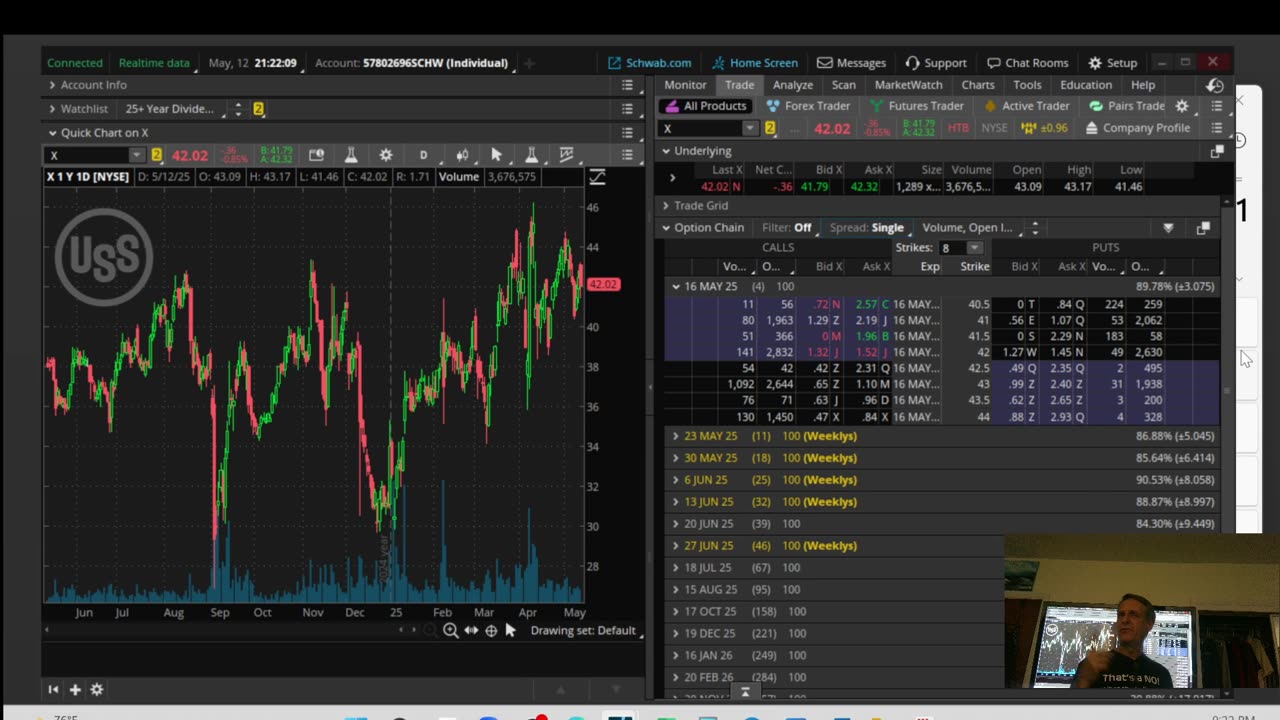Open the list menu icon beside Company Profile
The image size is (1280, 720).
1217,128
